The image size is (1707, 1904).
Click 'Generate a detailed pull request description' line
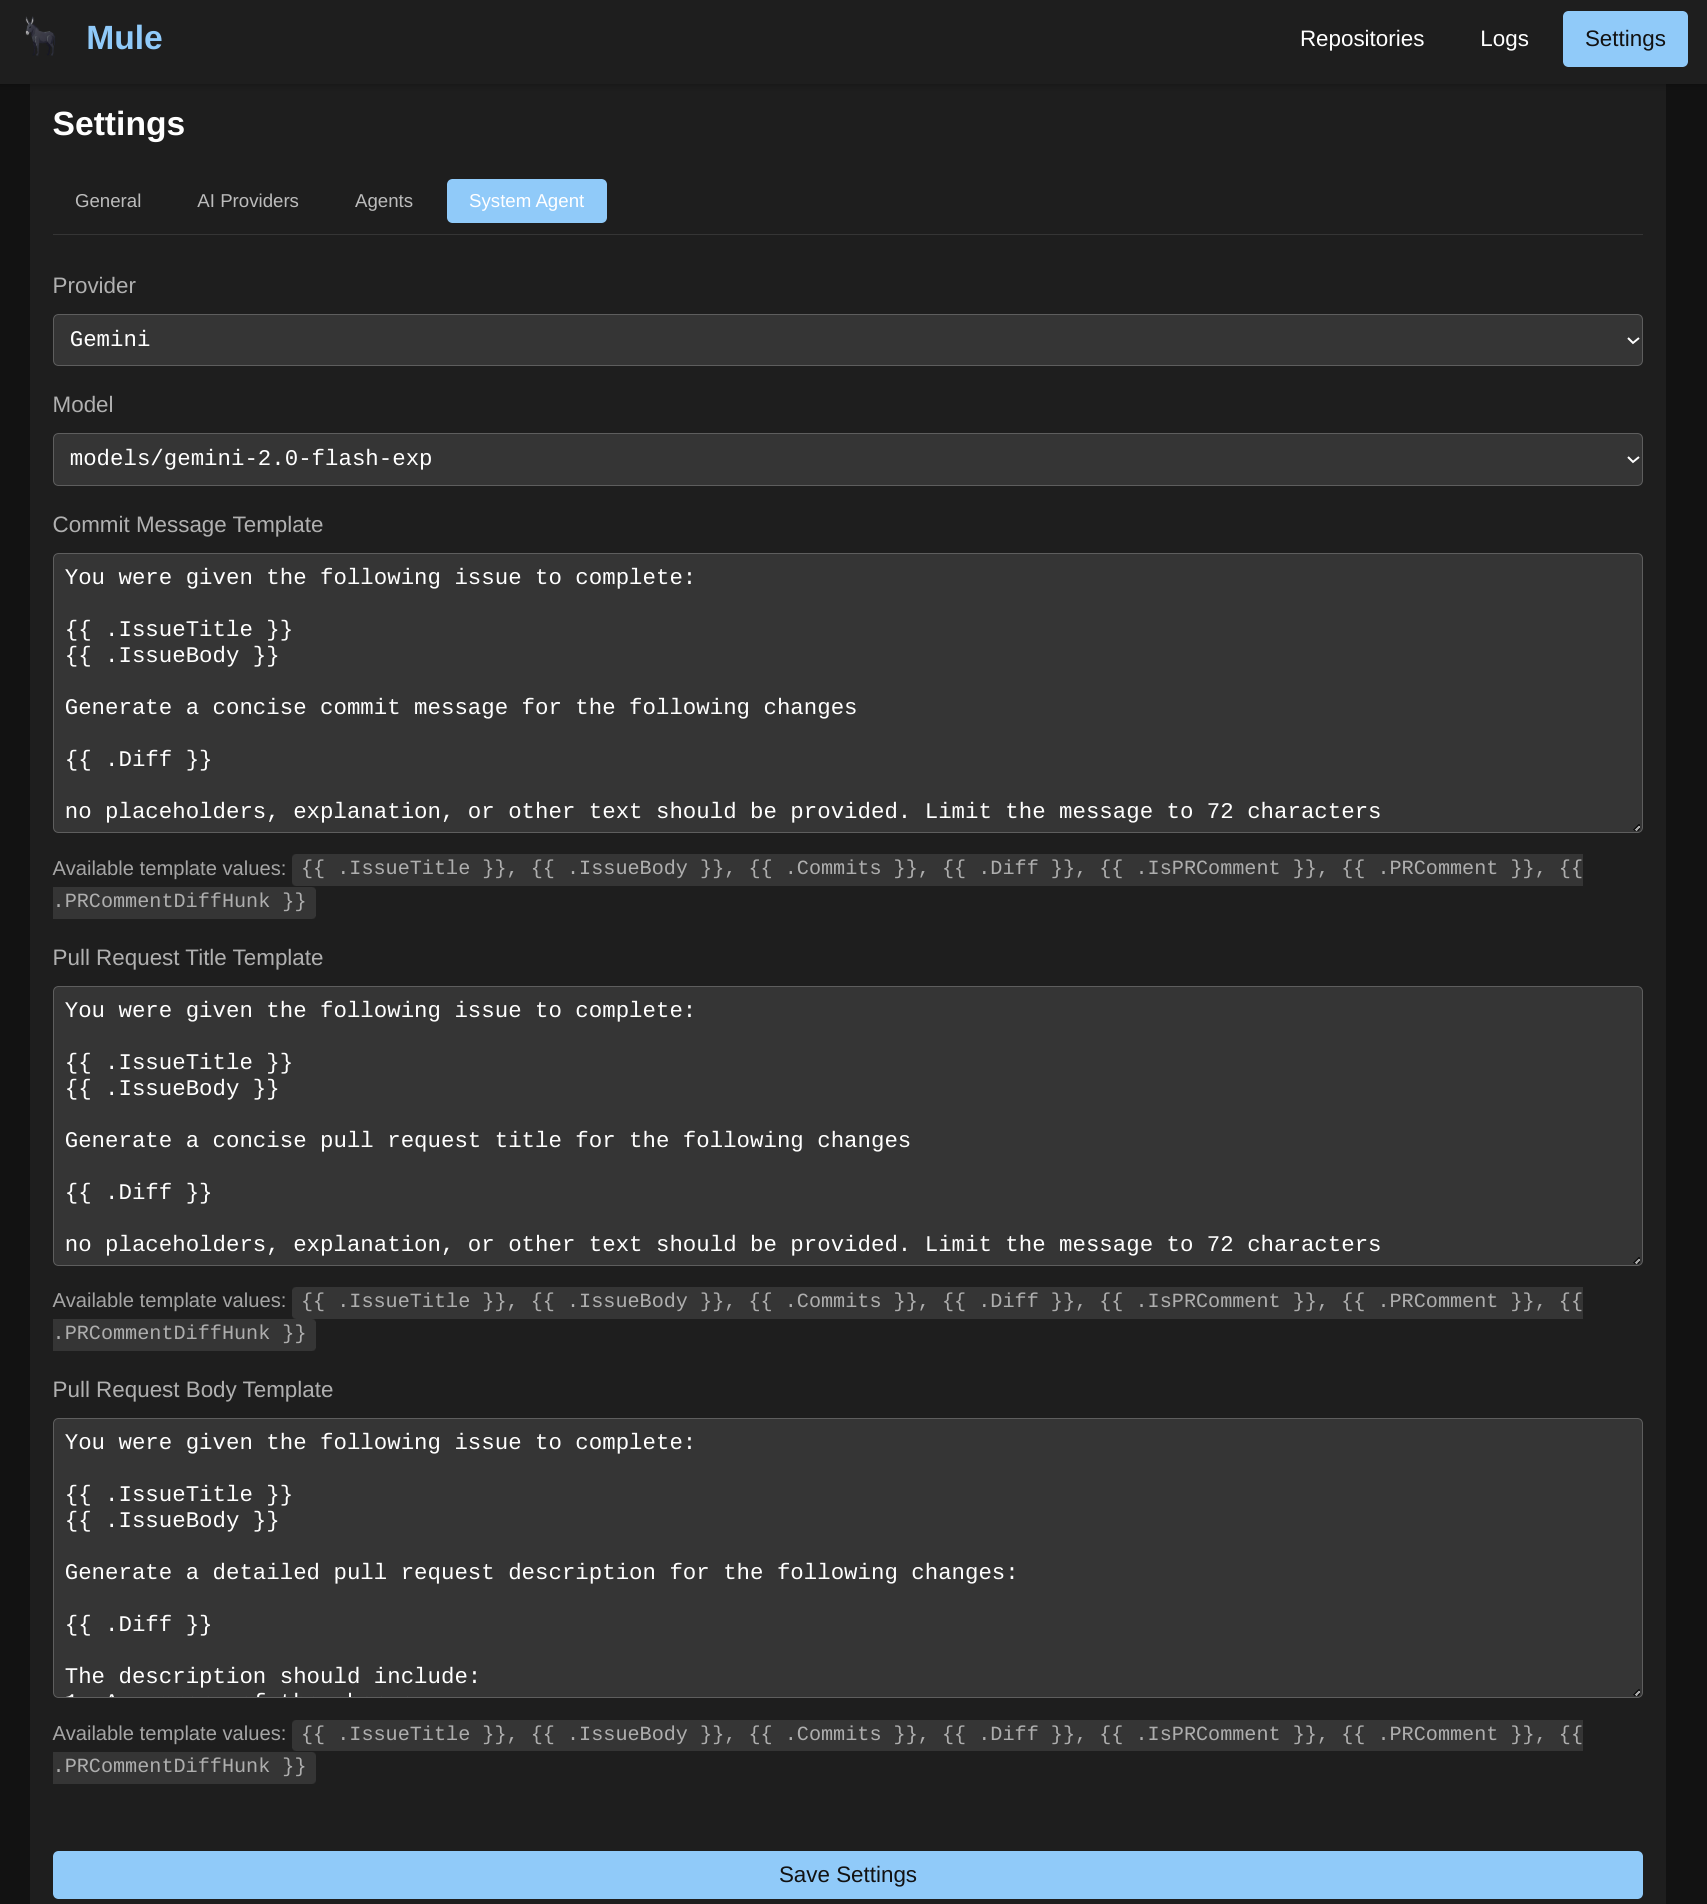pos(541,1573)
